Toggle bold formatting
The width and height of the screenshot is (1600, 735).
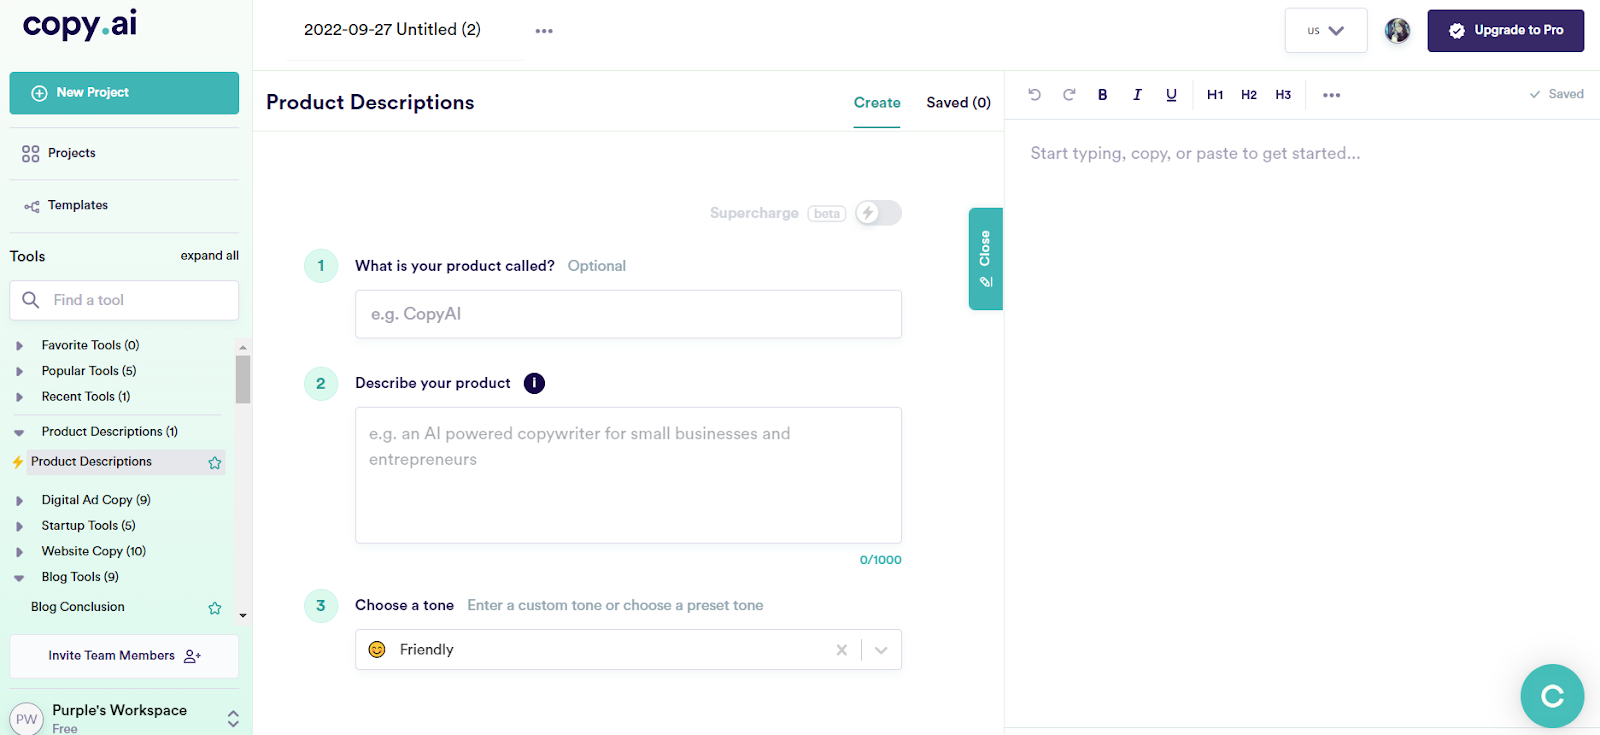pos(1103,95)
